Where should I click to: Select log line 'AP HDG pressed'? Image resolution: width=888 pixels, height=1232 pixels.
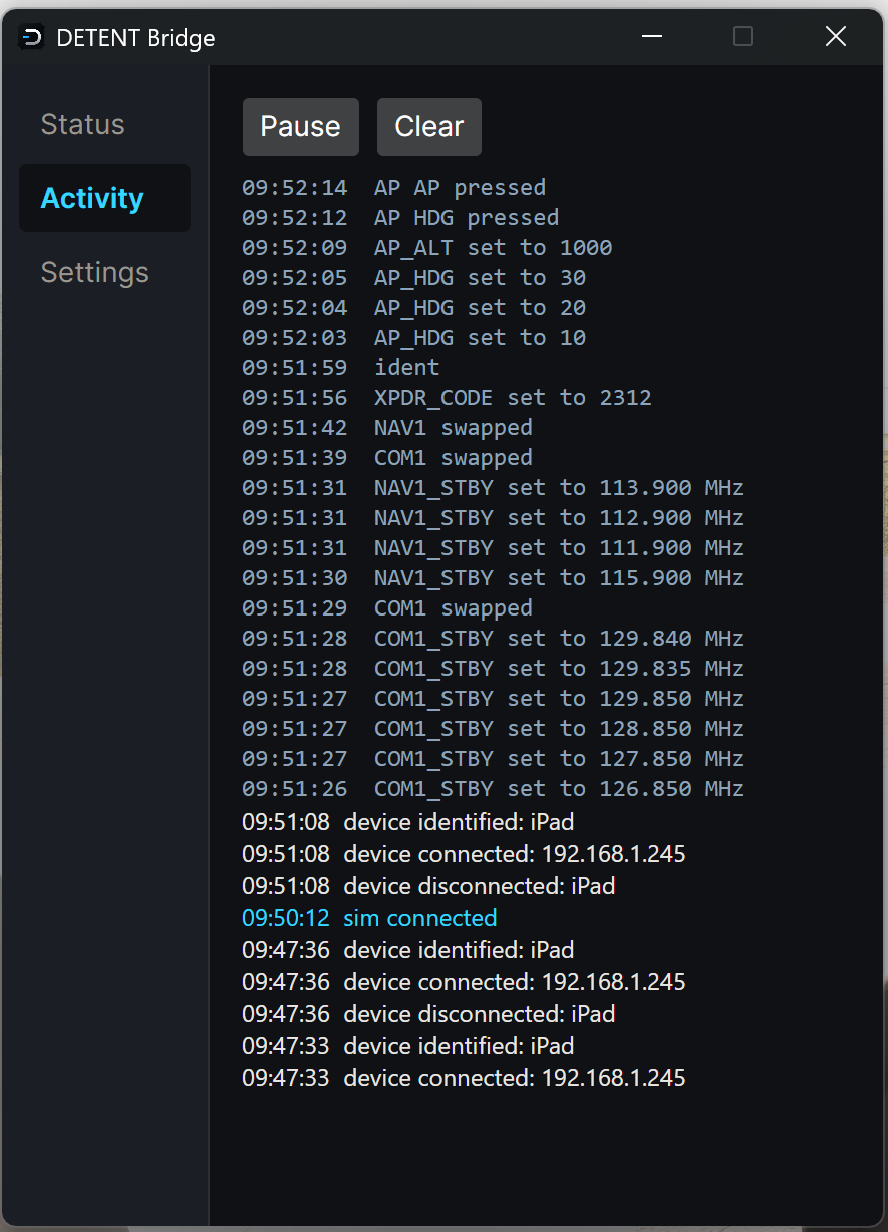coord(400,217)
